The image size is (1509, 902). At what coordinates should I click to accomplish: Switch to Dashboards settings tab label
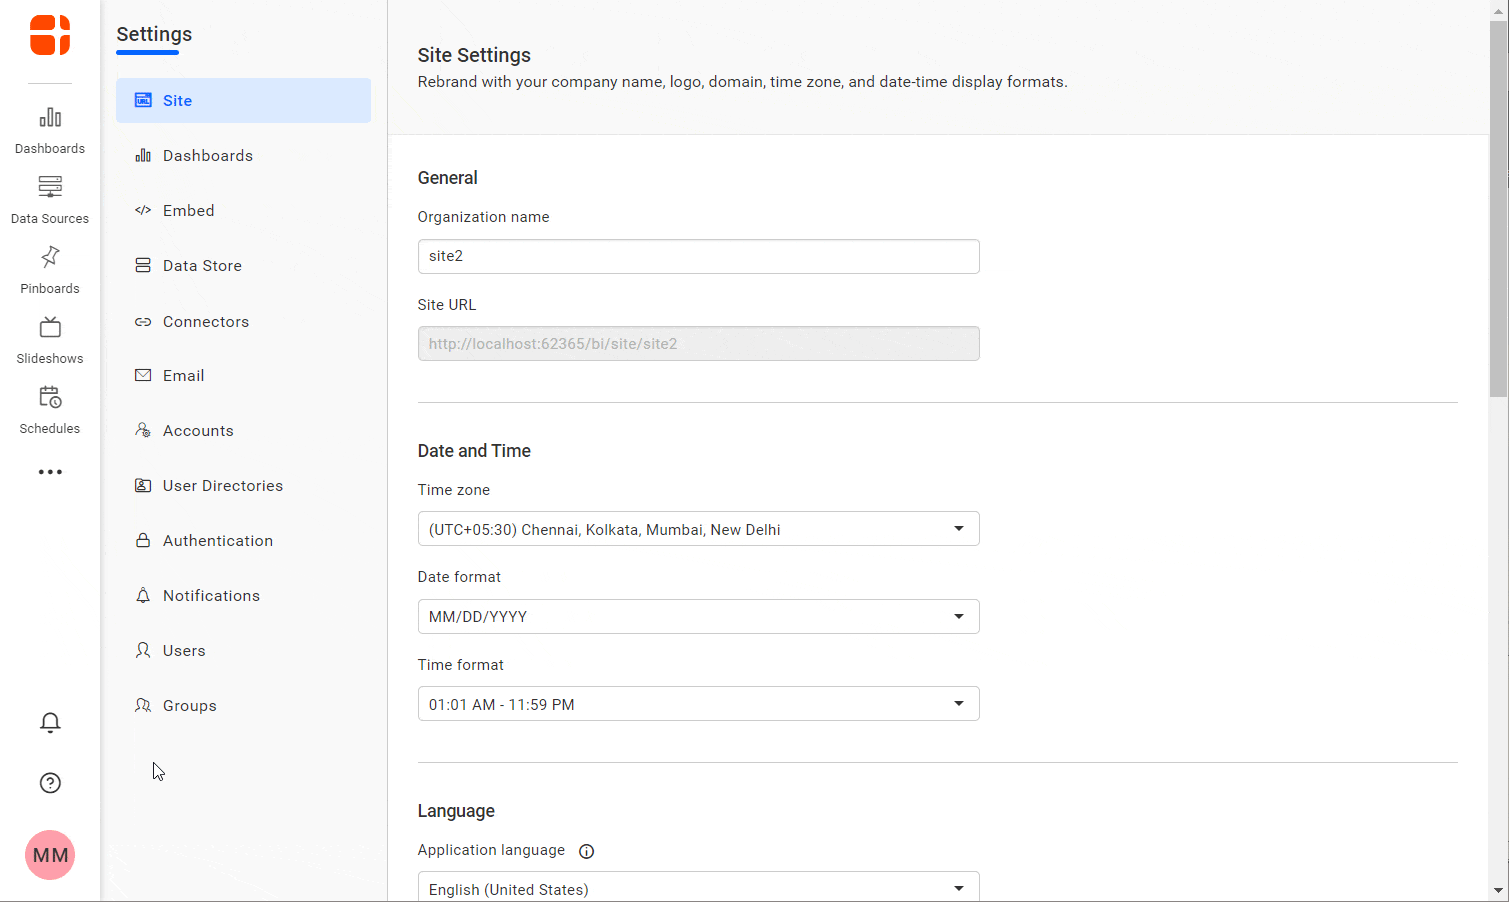point(208,155)
